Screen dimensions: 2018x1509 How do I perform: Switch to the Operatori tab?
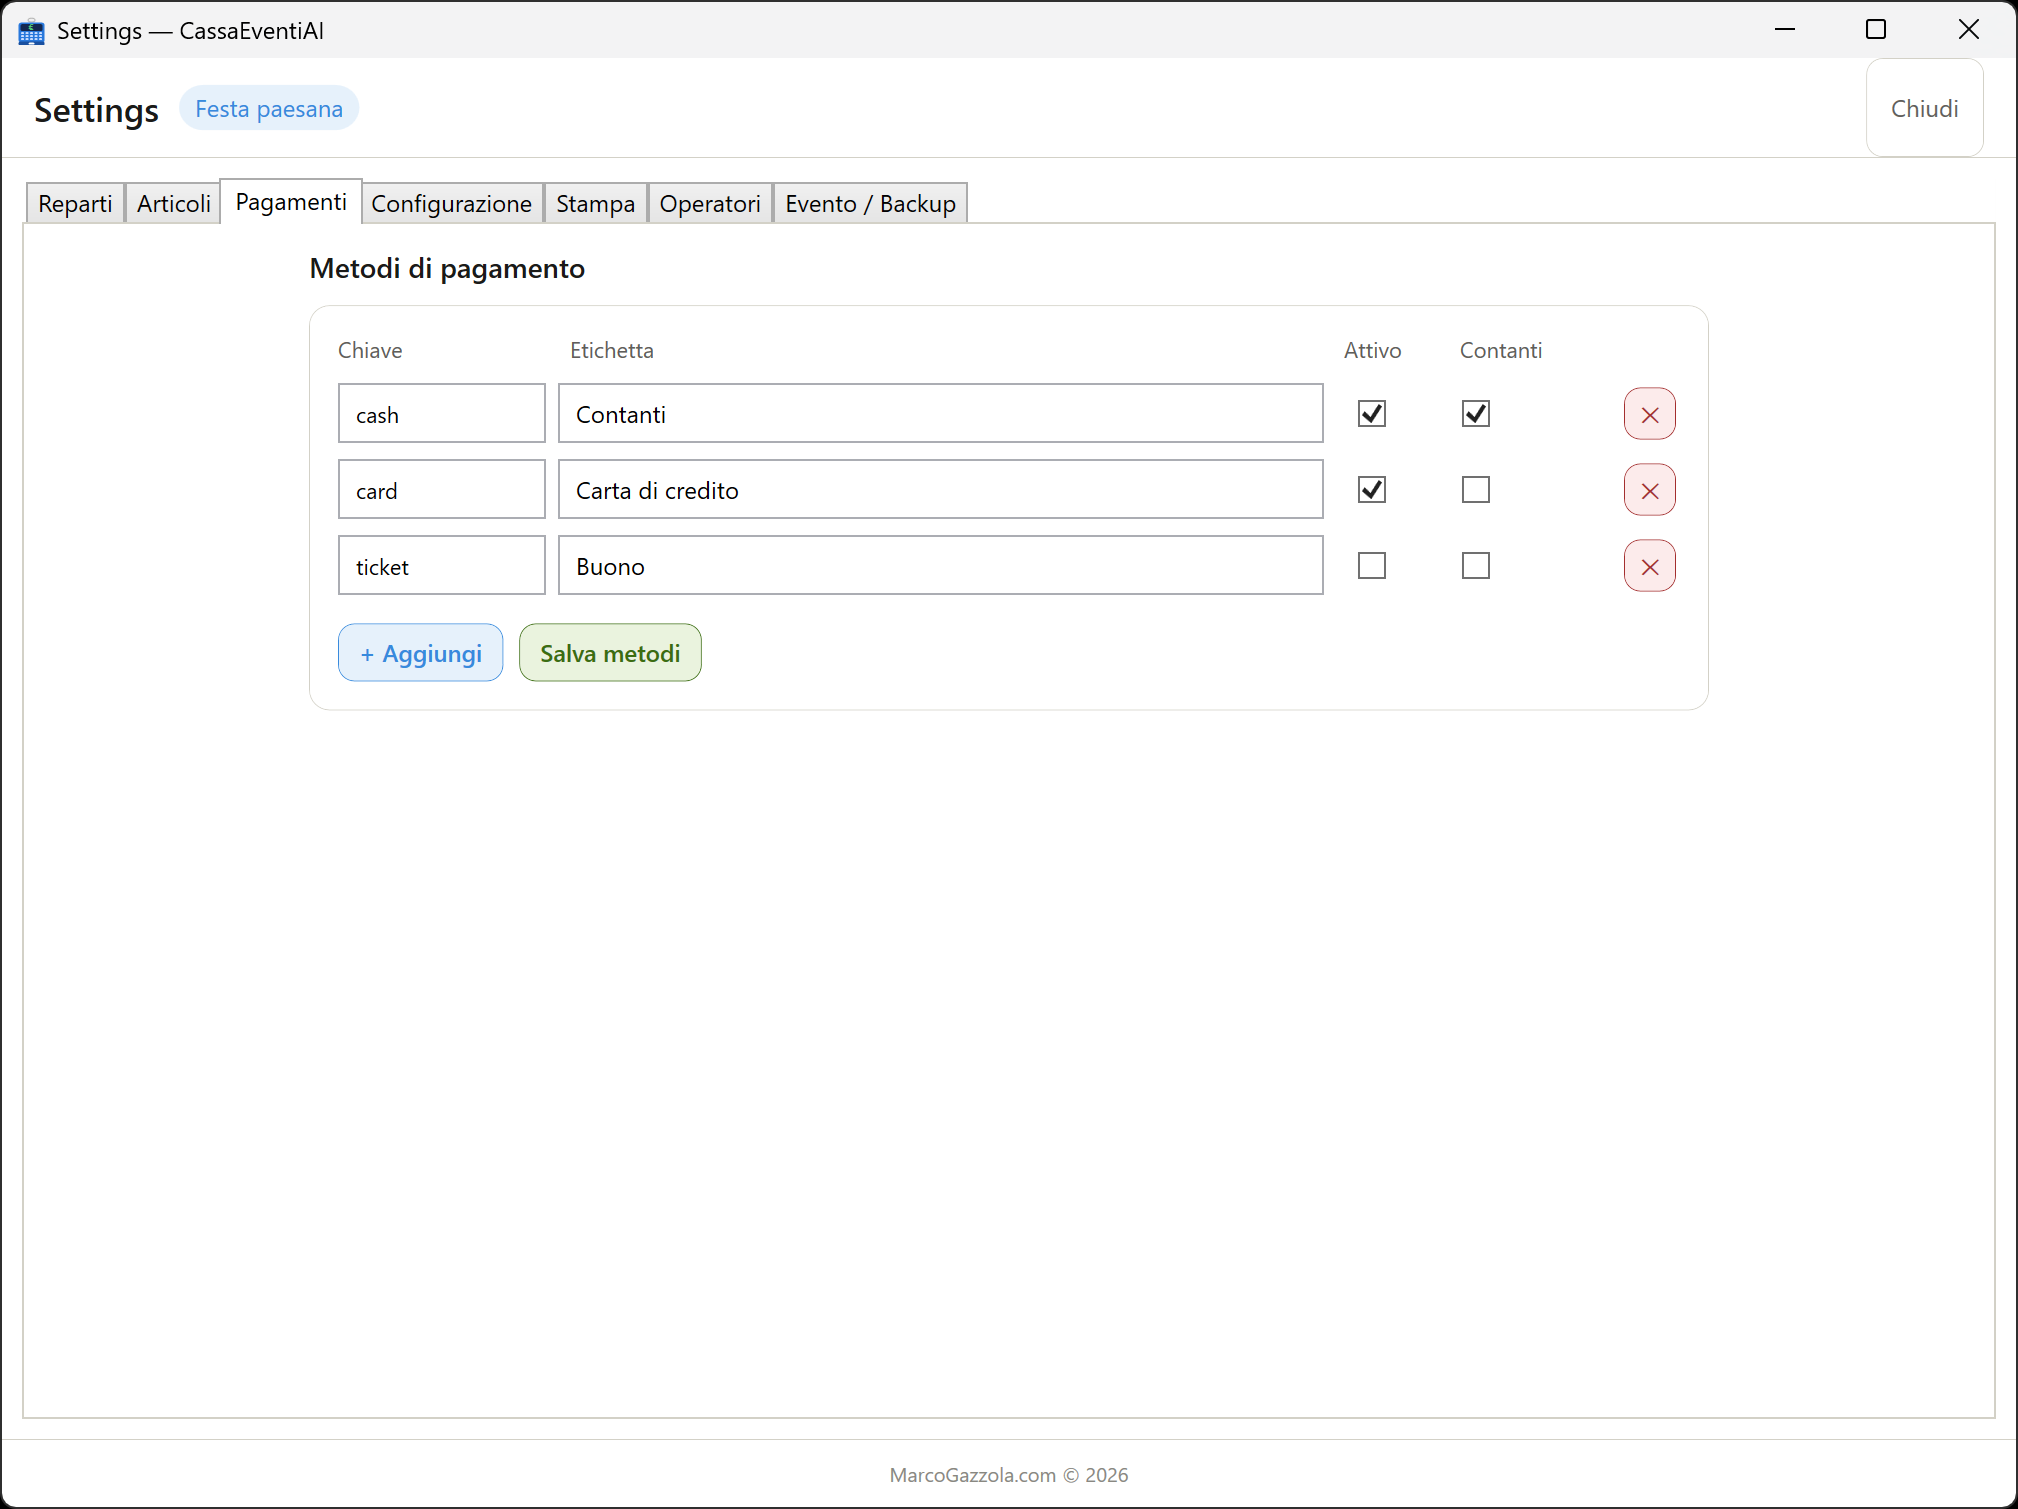(710, 203)
